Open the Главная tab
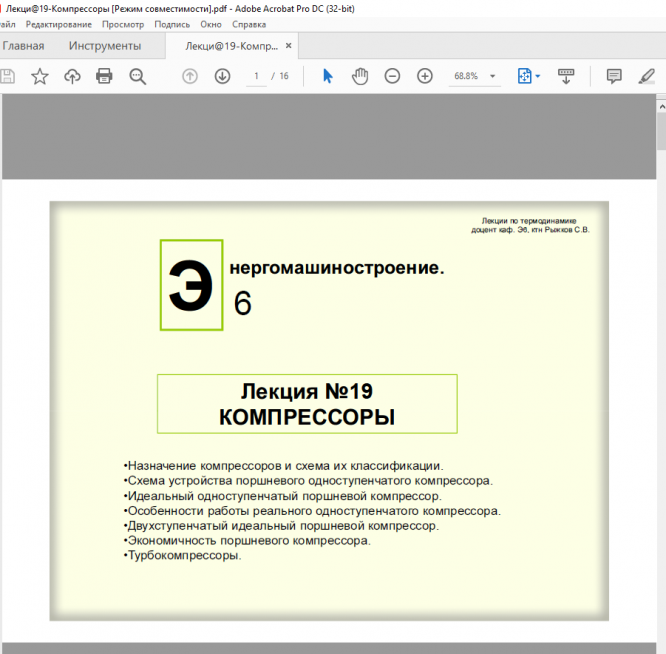The width and height of the screenshot is (666, 654). point(23,46)
